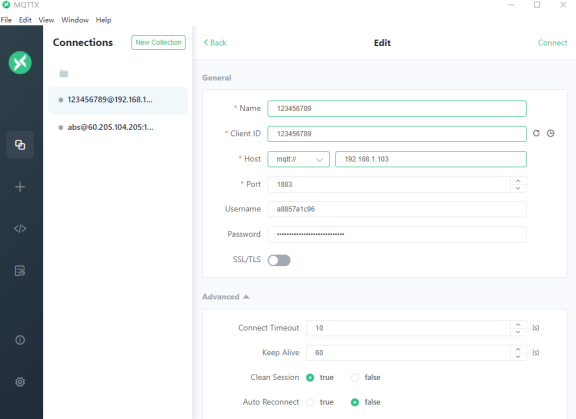Open the Window menu
The height and width of the screenshot is (419, 576).
pyautogui.click(x=75, y=20)
